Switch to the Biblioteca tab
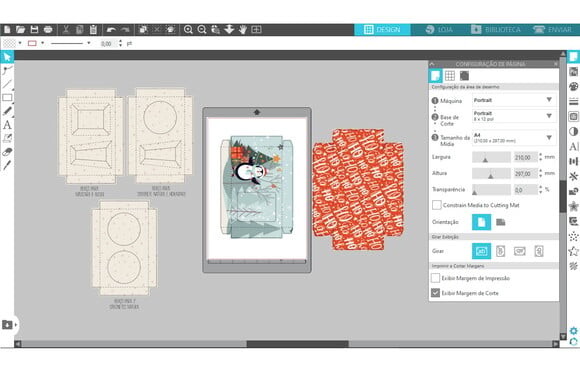Image resolution: width=580 pixels, height=369 pixels. coord(496,30)
